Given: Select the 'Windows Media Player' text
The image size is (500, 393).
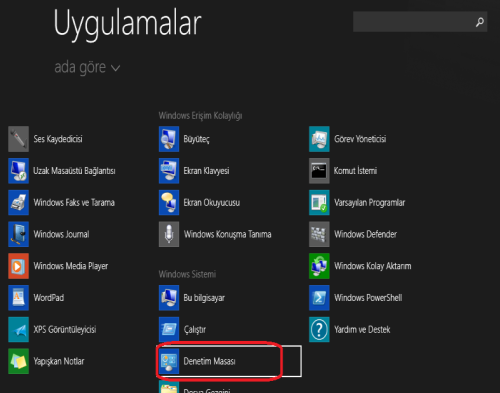Looking at the screenshot, I should 71,266.
